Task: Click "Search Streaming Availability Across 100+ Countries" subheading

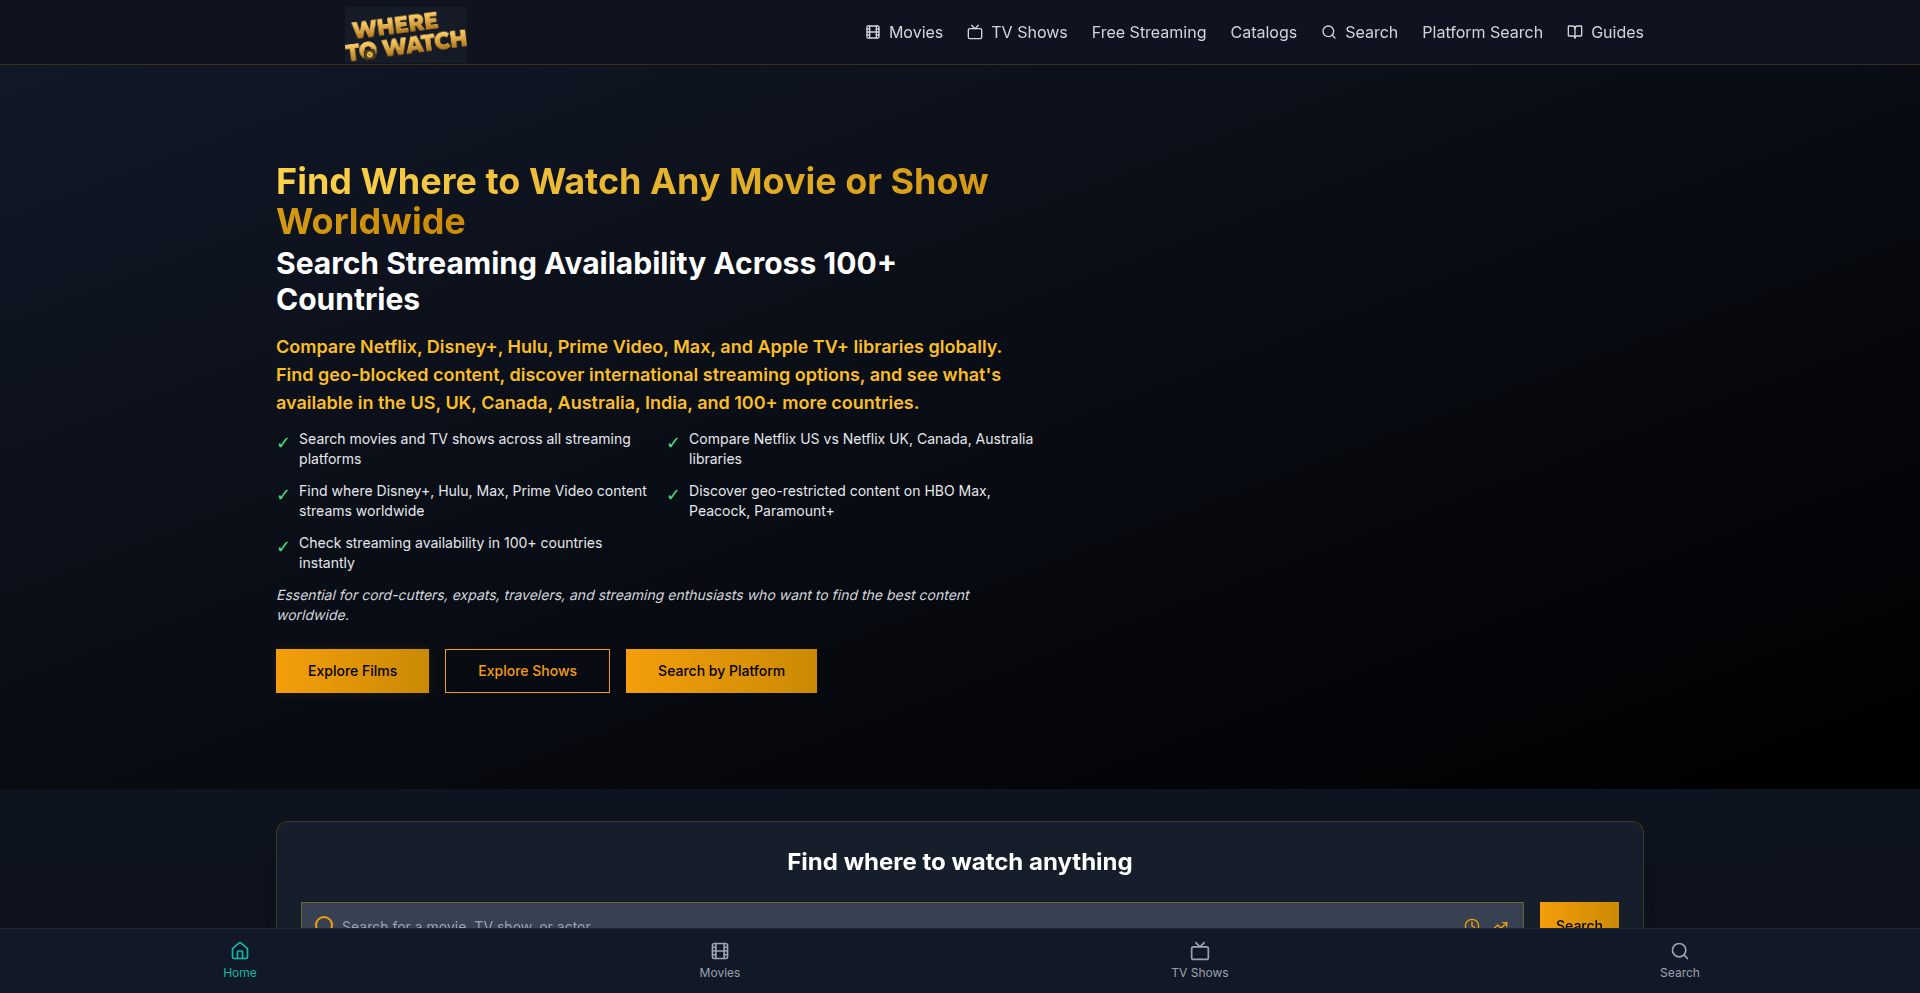Action: click(x=586, y=281)
